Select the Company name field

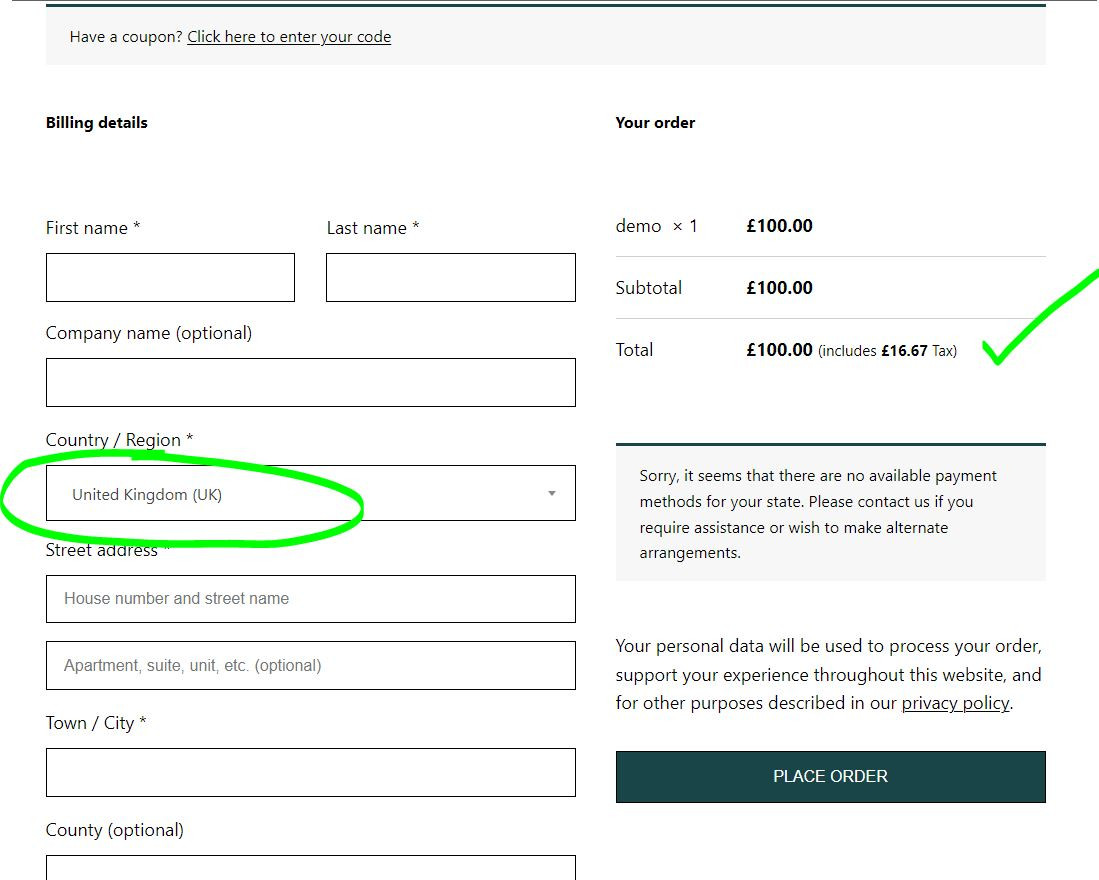tap(310, 383)
